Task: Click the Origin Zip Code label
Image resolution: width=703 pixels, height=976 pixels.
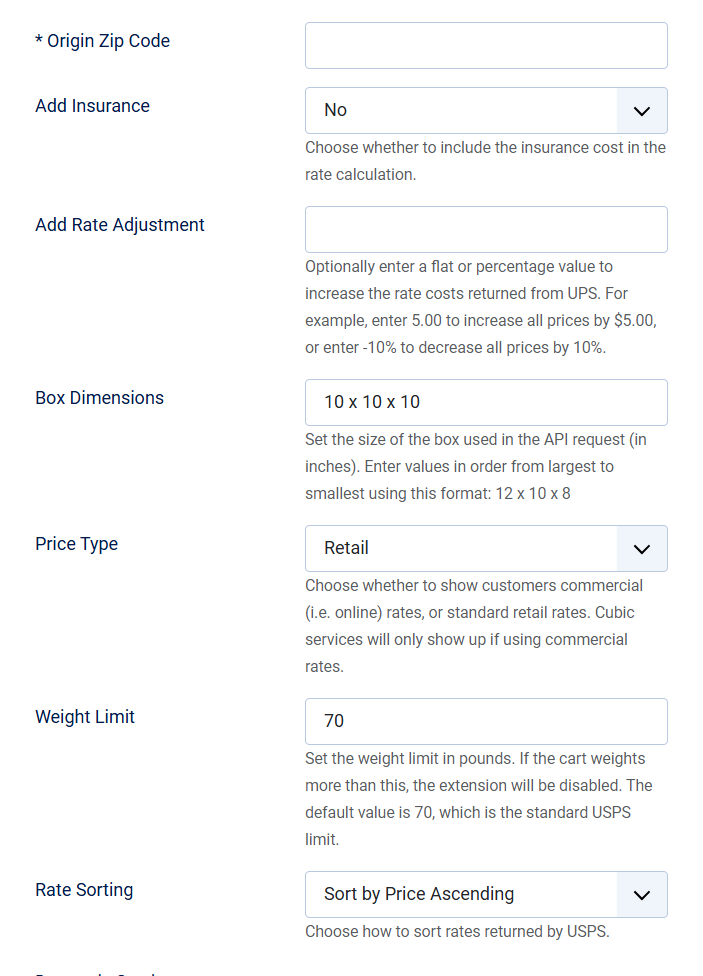Action: (103, 41)
